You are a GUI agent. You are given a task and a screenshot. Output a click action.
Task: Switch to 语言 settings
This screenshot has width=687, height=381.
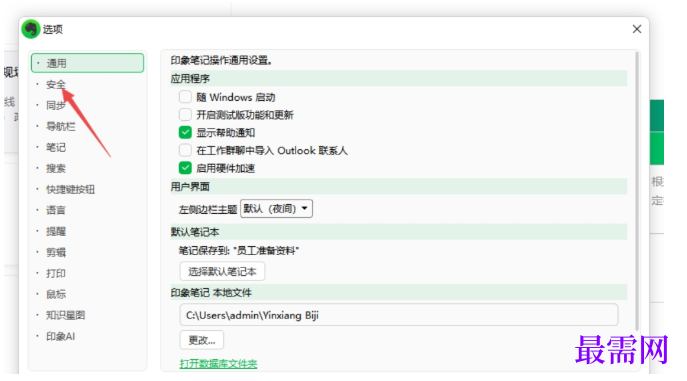(56, 210)
